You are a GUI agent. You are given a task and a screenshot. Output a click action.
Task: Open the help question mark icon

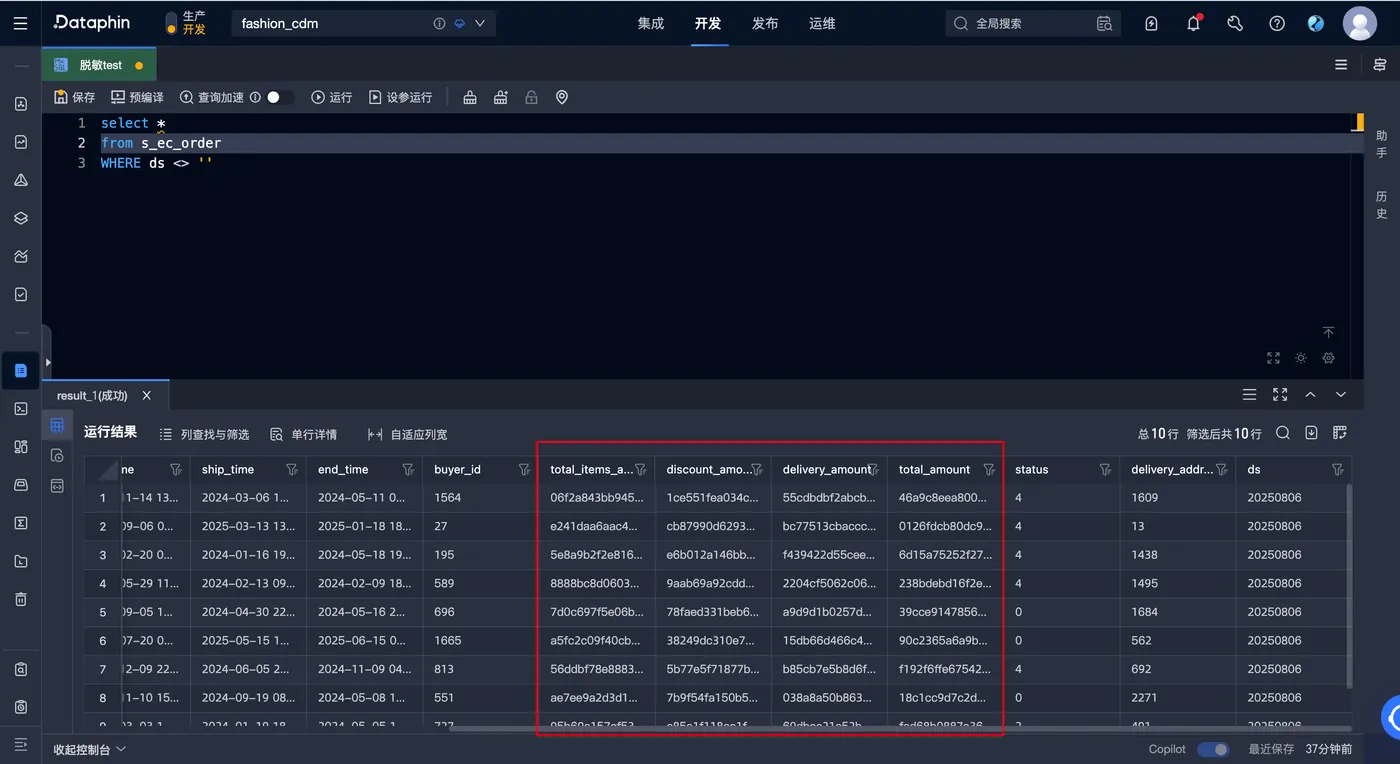pyautogui.click(x=1277, y=23)
